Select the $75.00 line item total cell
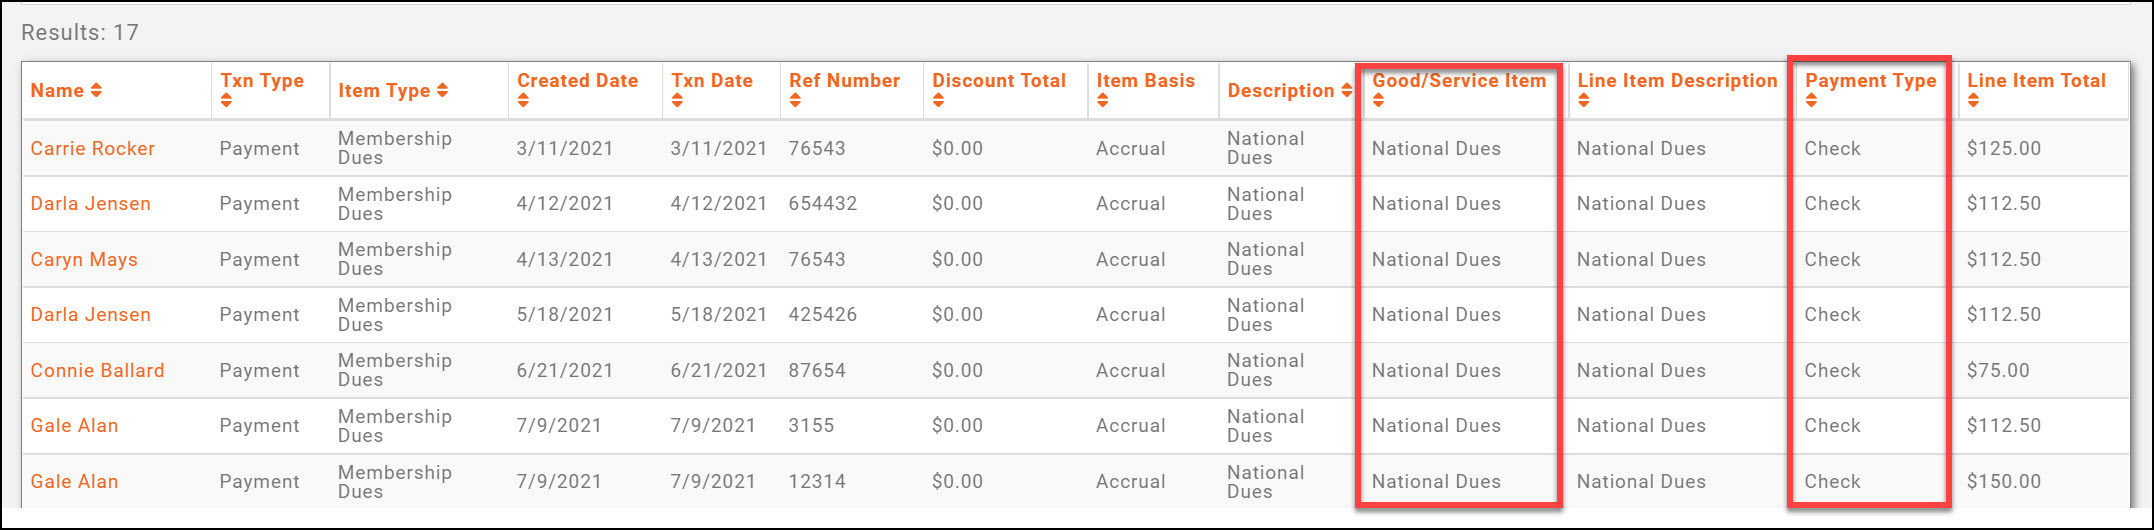 tap(1998, 371)
